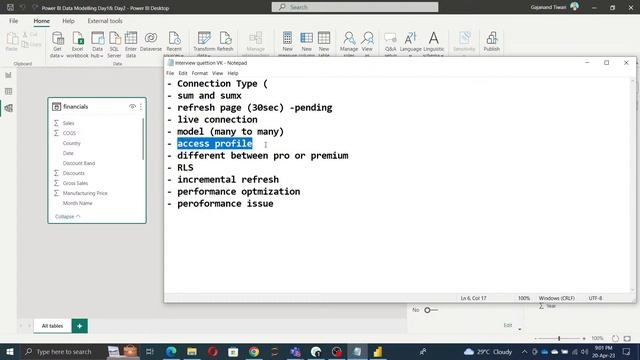Open Windows Start button

9,351
